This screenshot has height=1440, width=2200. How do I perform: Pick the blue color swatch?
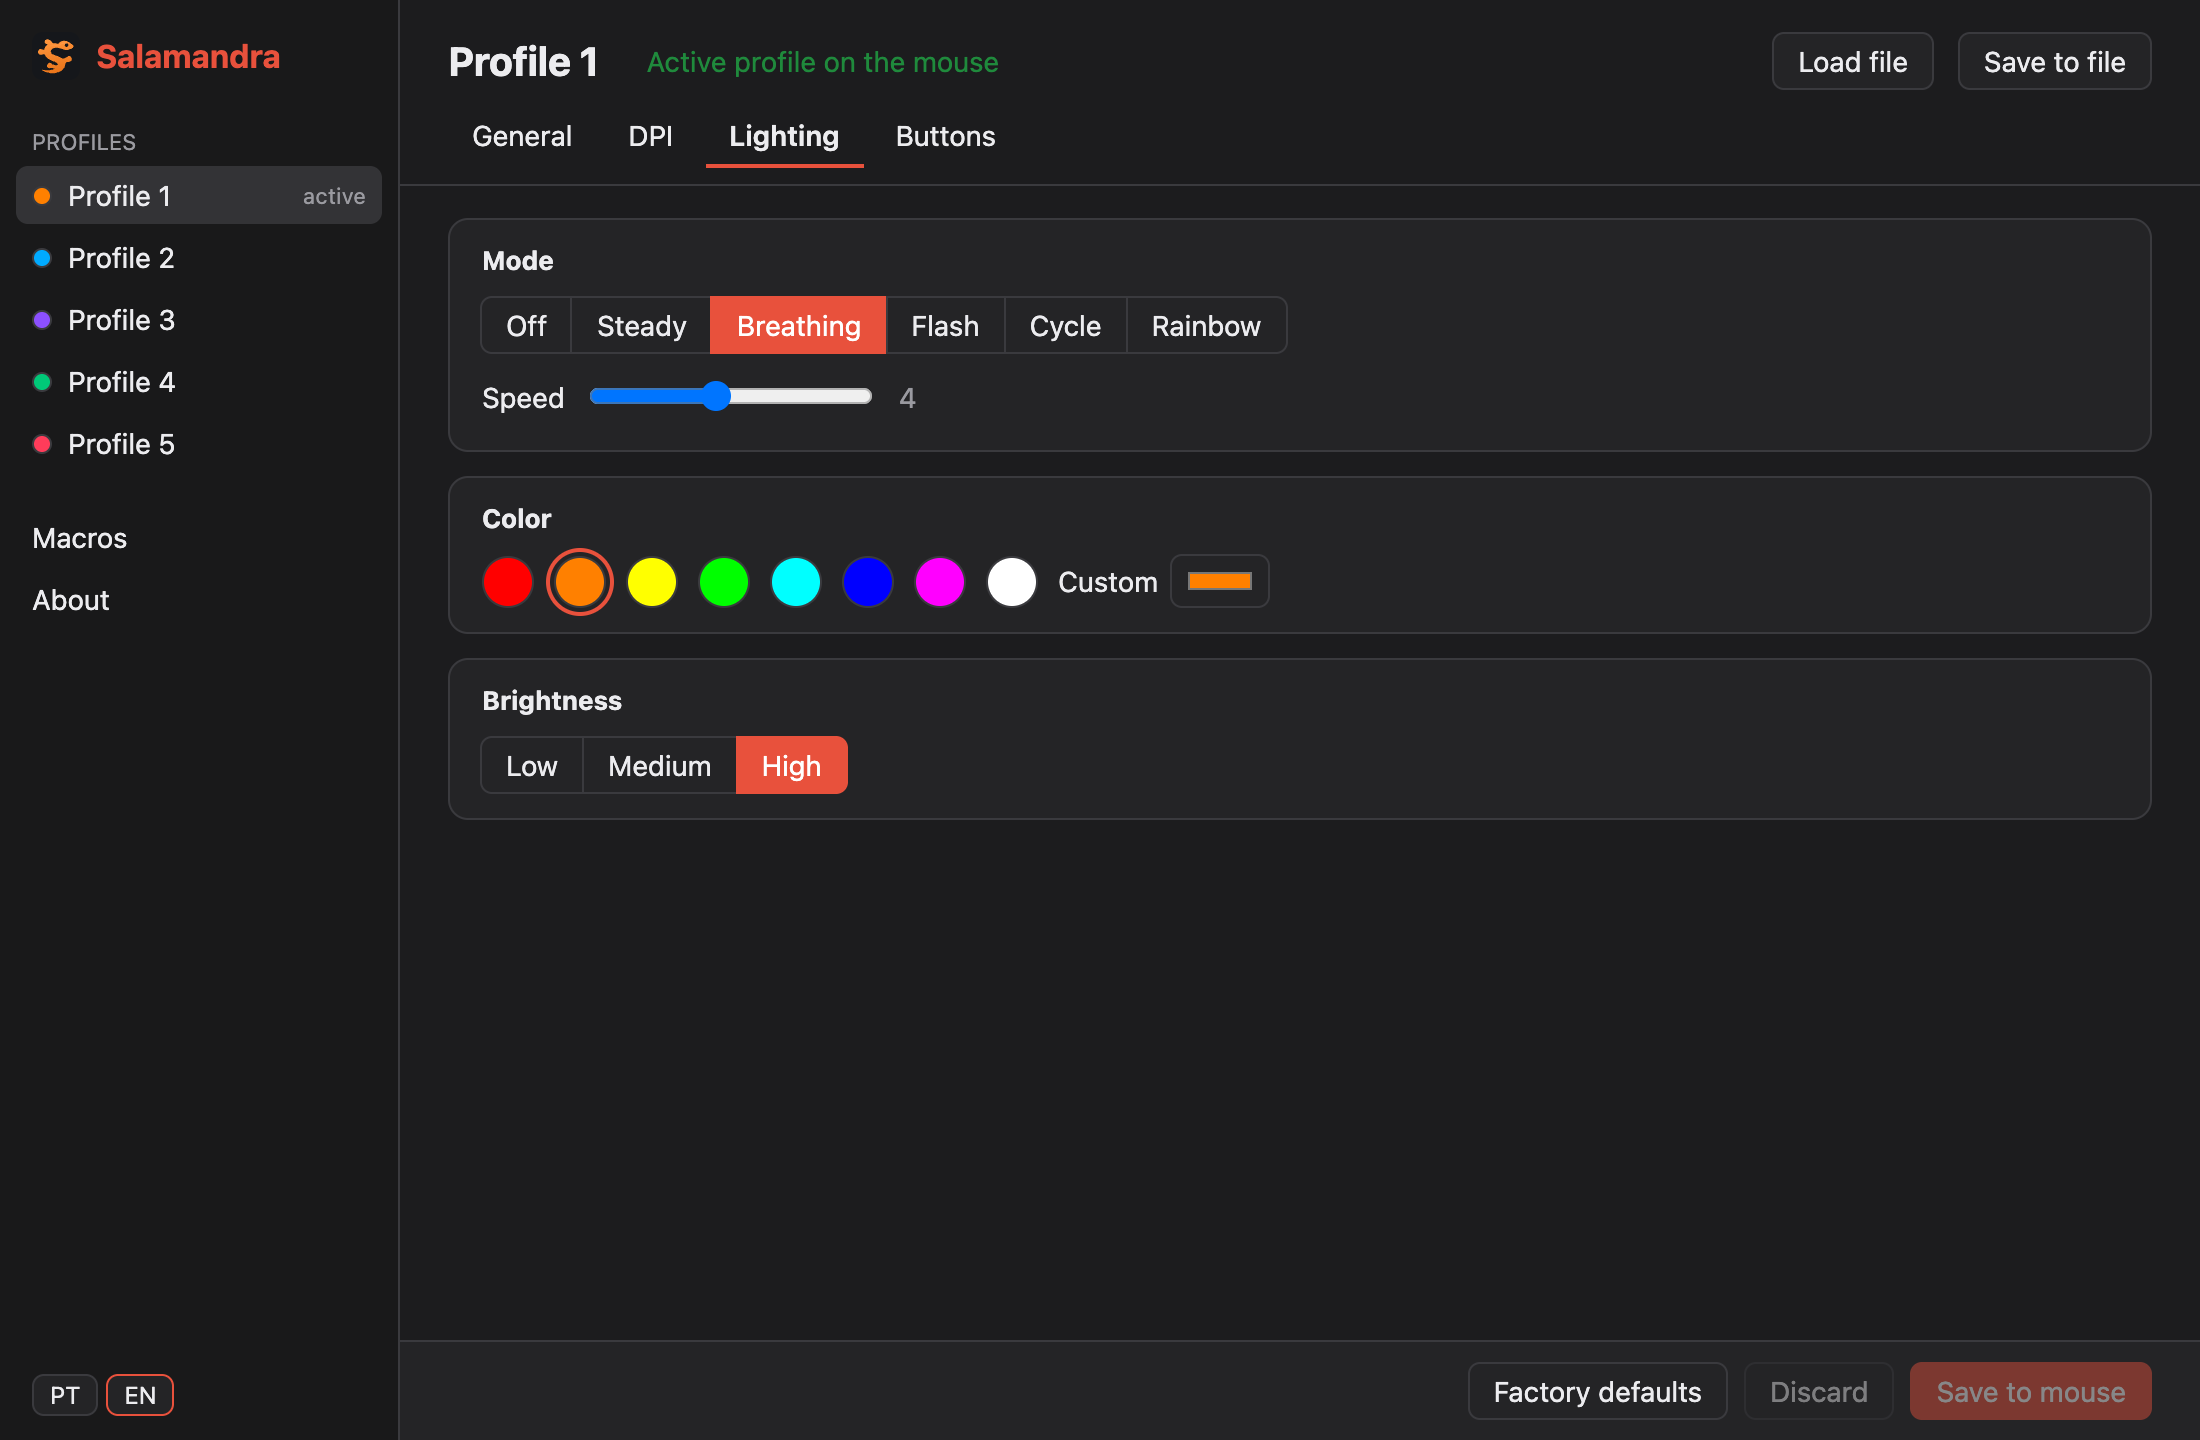click(x=868, y=582)
